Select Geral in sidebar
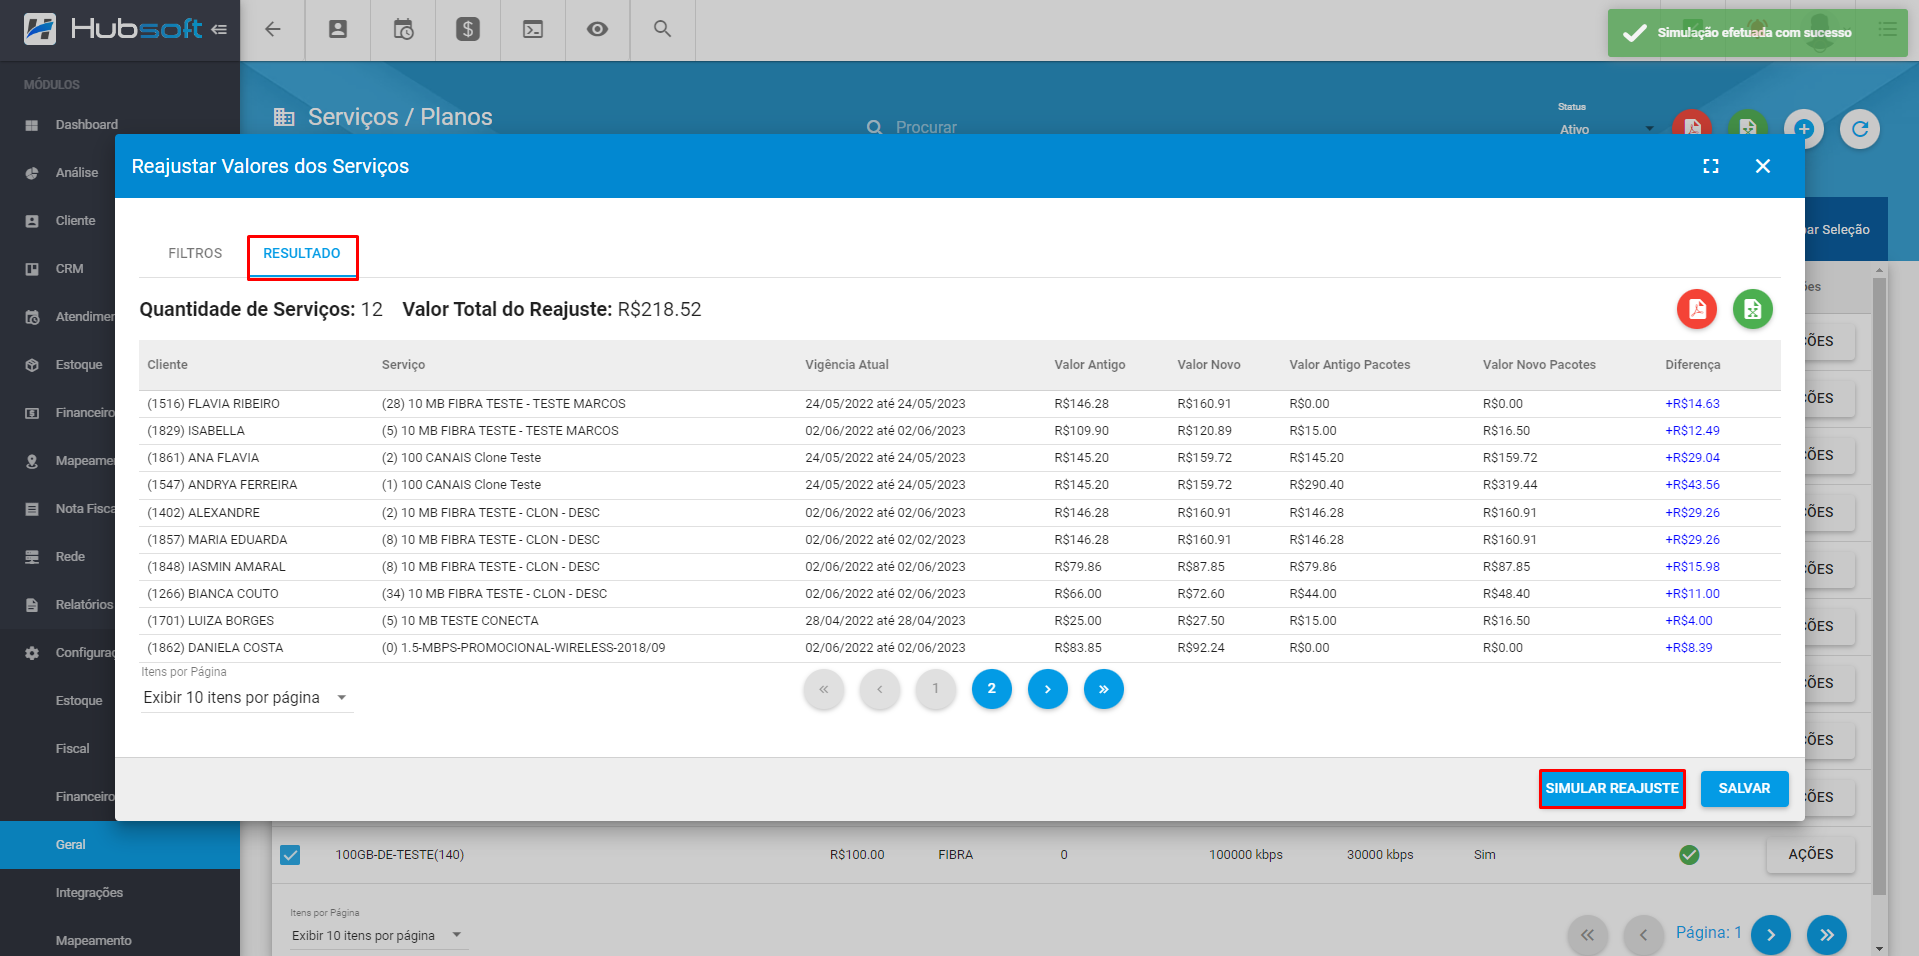Image resolution: width=1919 pixels, height=956 pixels. pos(120,845)
